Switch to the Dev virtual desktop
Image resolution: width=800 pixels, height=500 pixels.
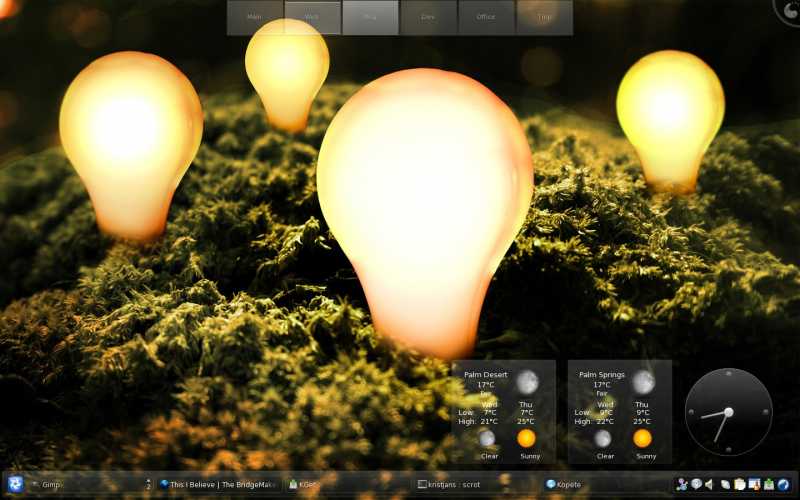tap(428, 17)
